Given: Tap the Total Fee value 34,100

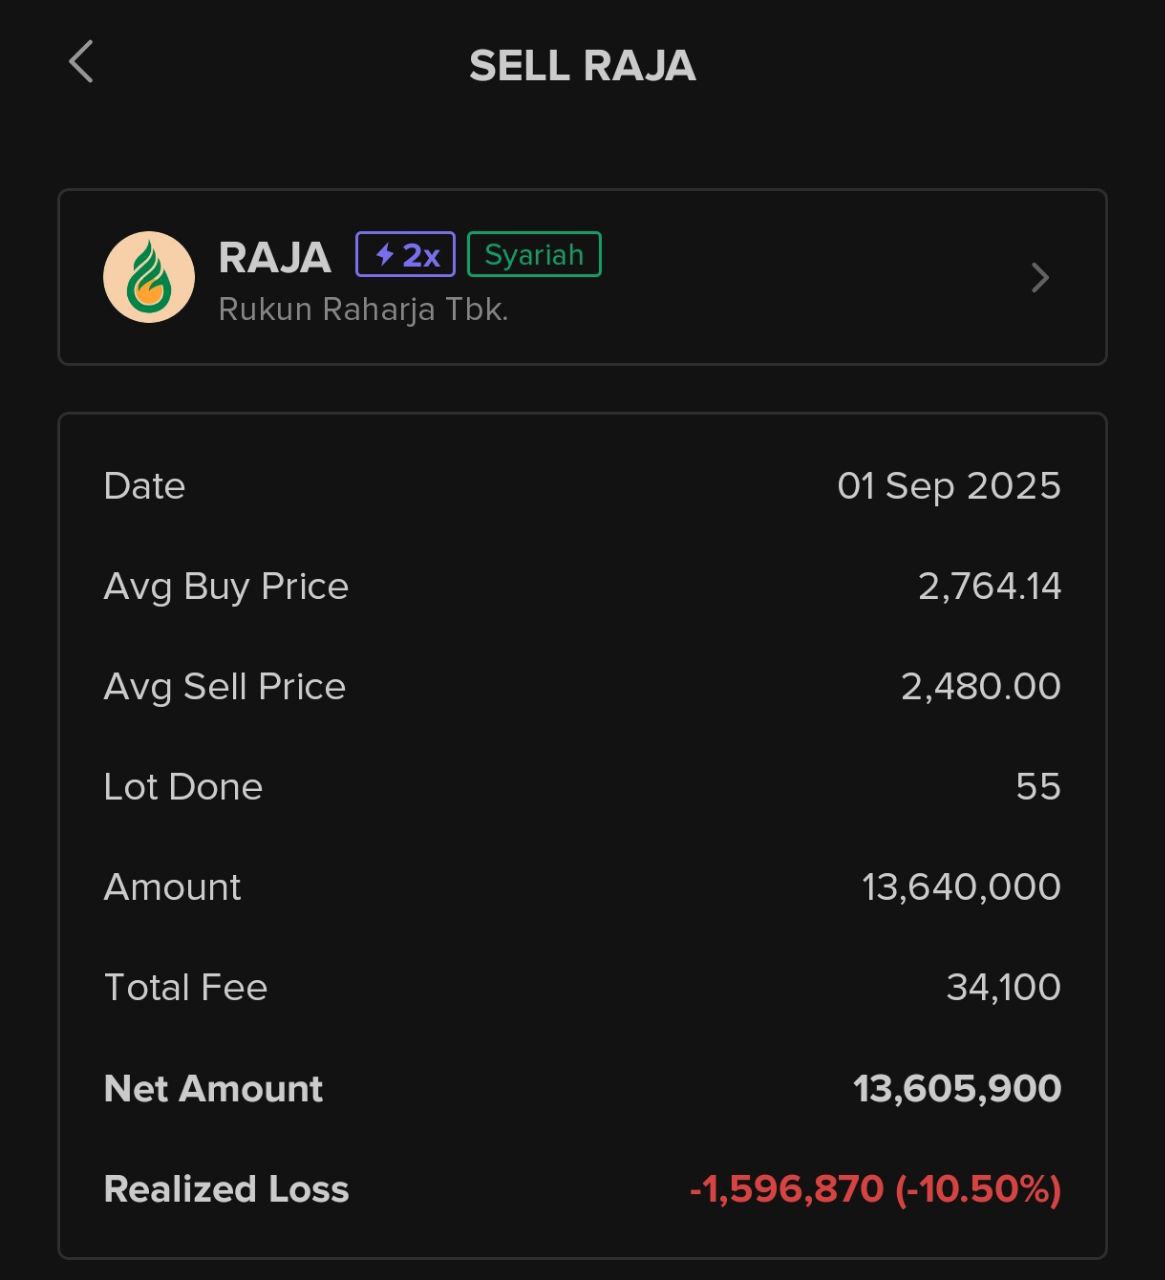Looking at the screenshot, I should 1003,988.
